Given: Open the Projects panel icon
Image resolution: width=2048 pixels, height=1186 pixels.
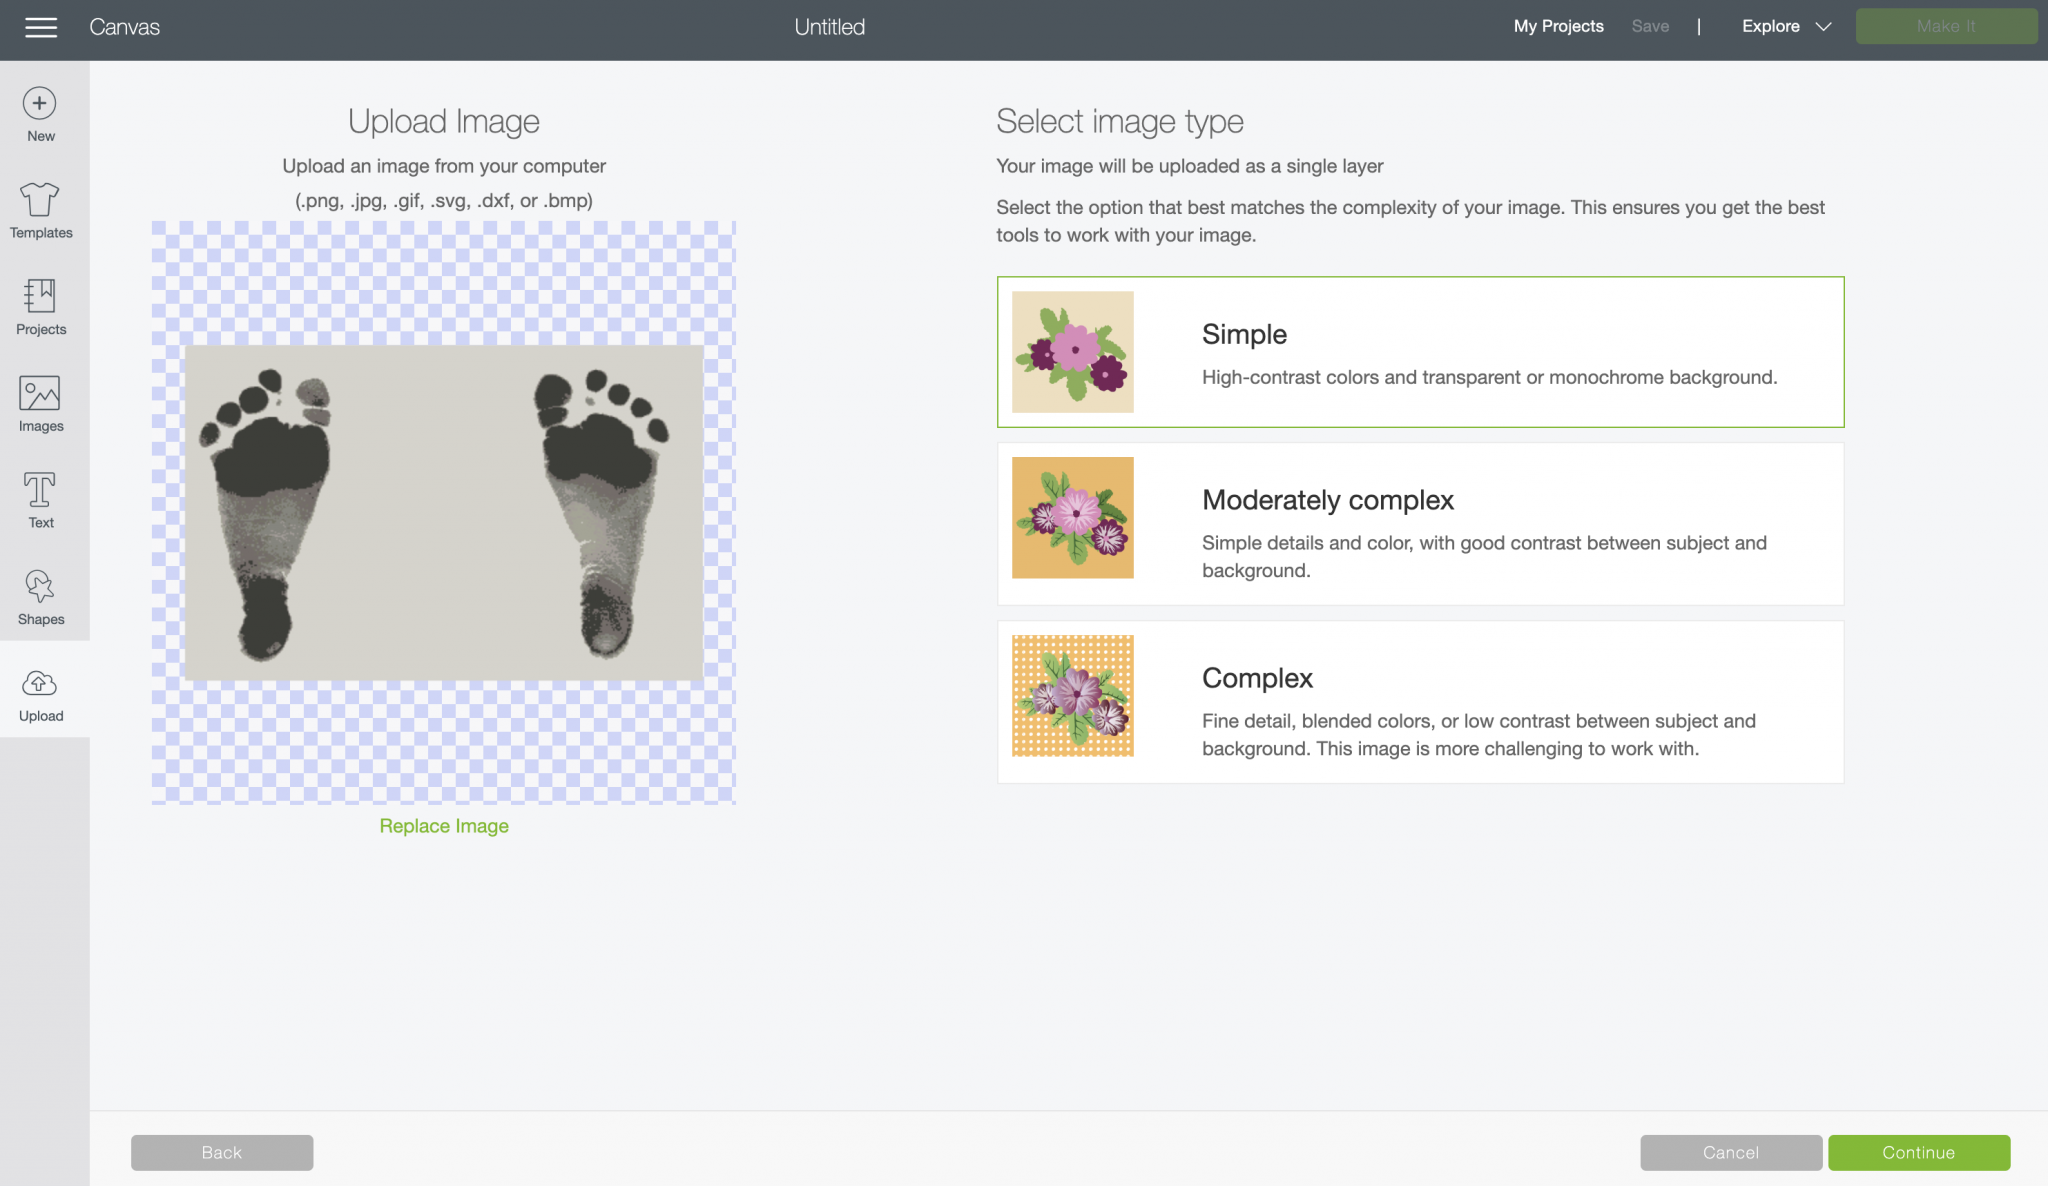Looking at the screenshot, I should point(40,296).
